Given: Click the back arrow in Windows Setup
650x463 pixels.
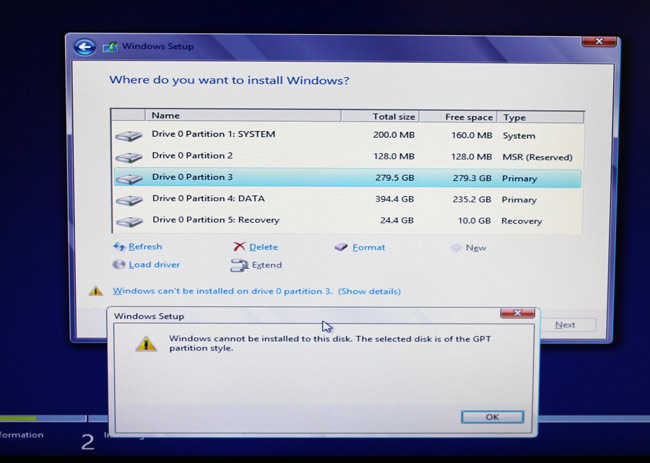Looking at the screenshot, I should click(85, 47).
